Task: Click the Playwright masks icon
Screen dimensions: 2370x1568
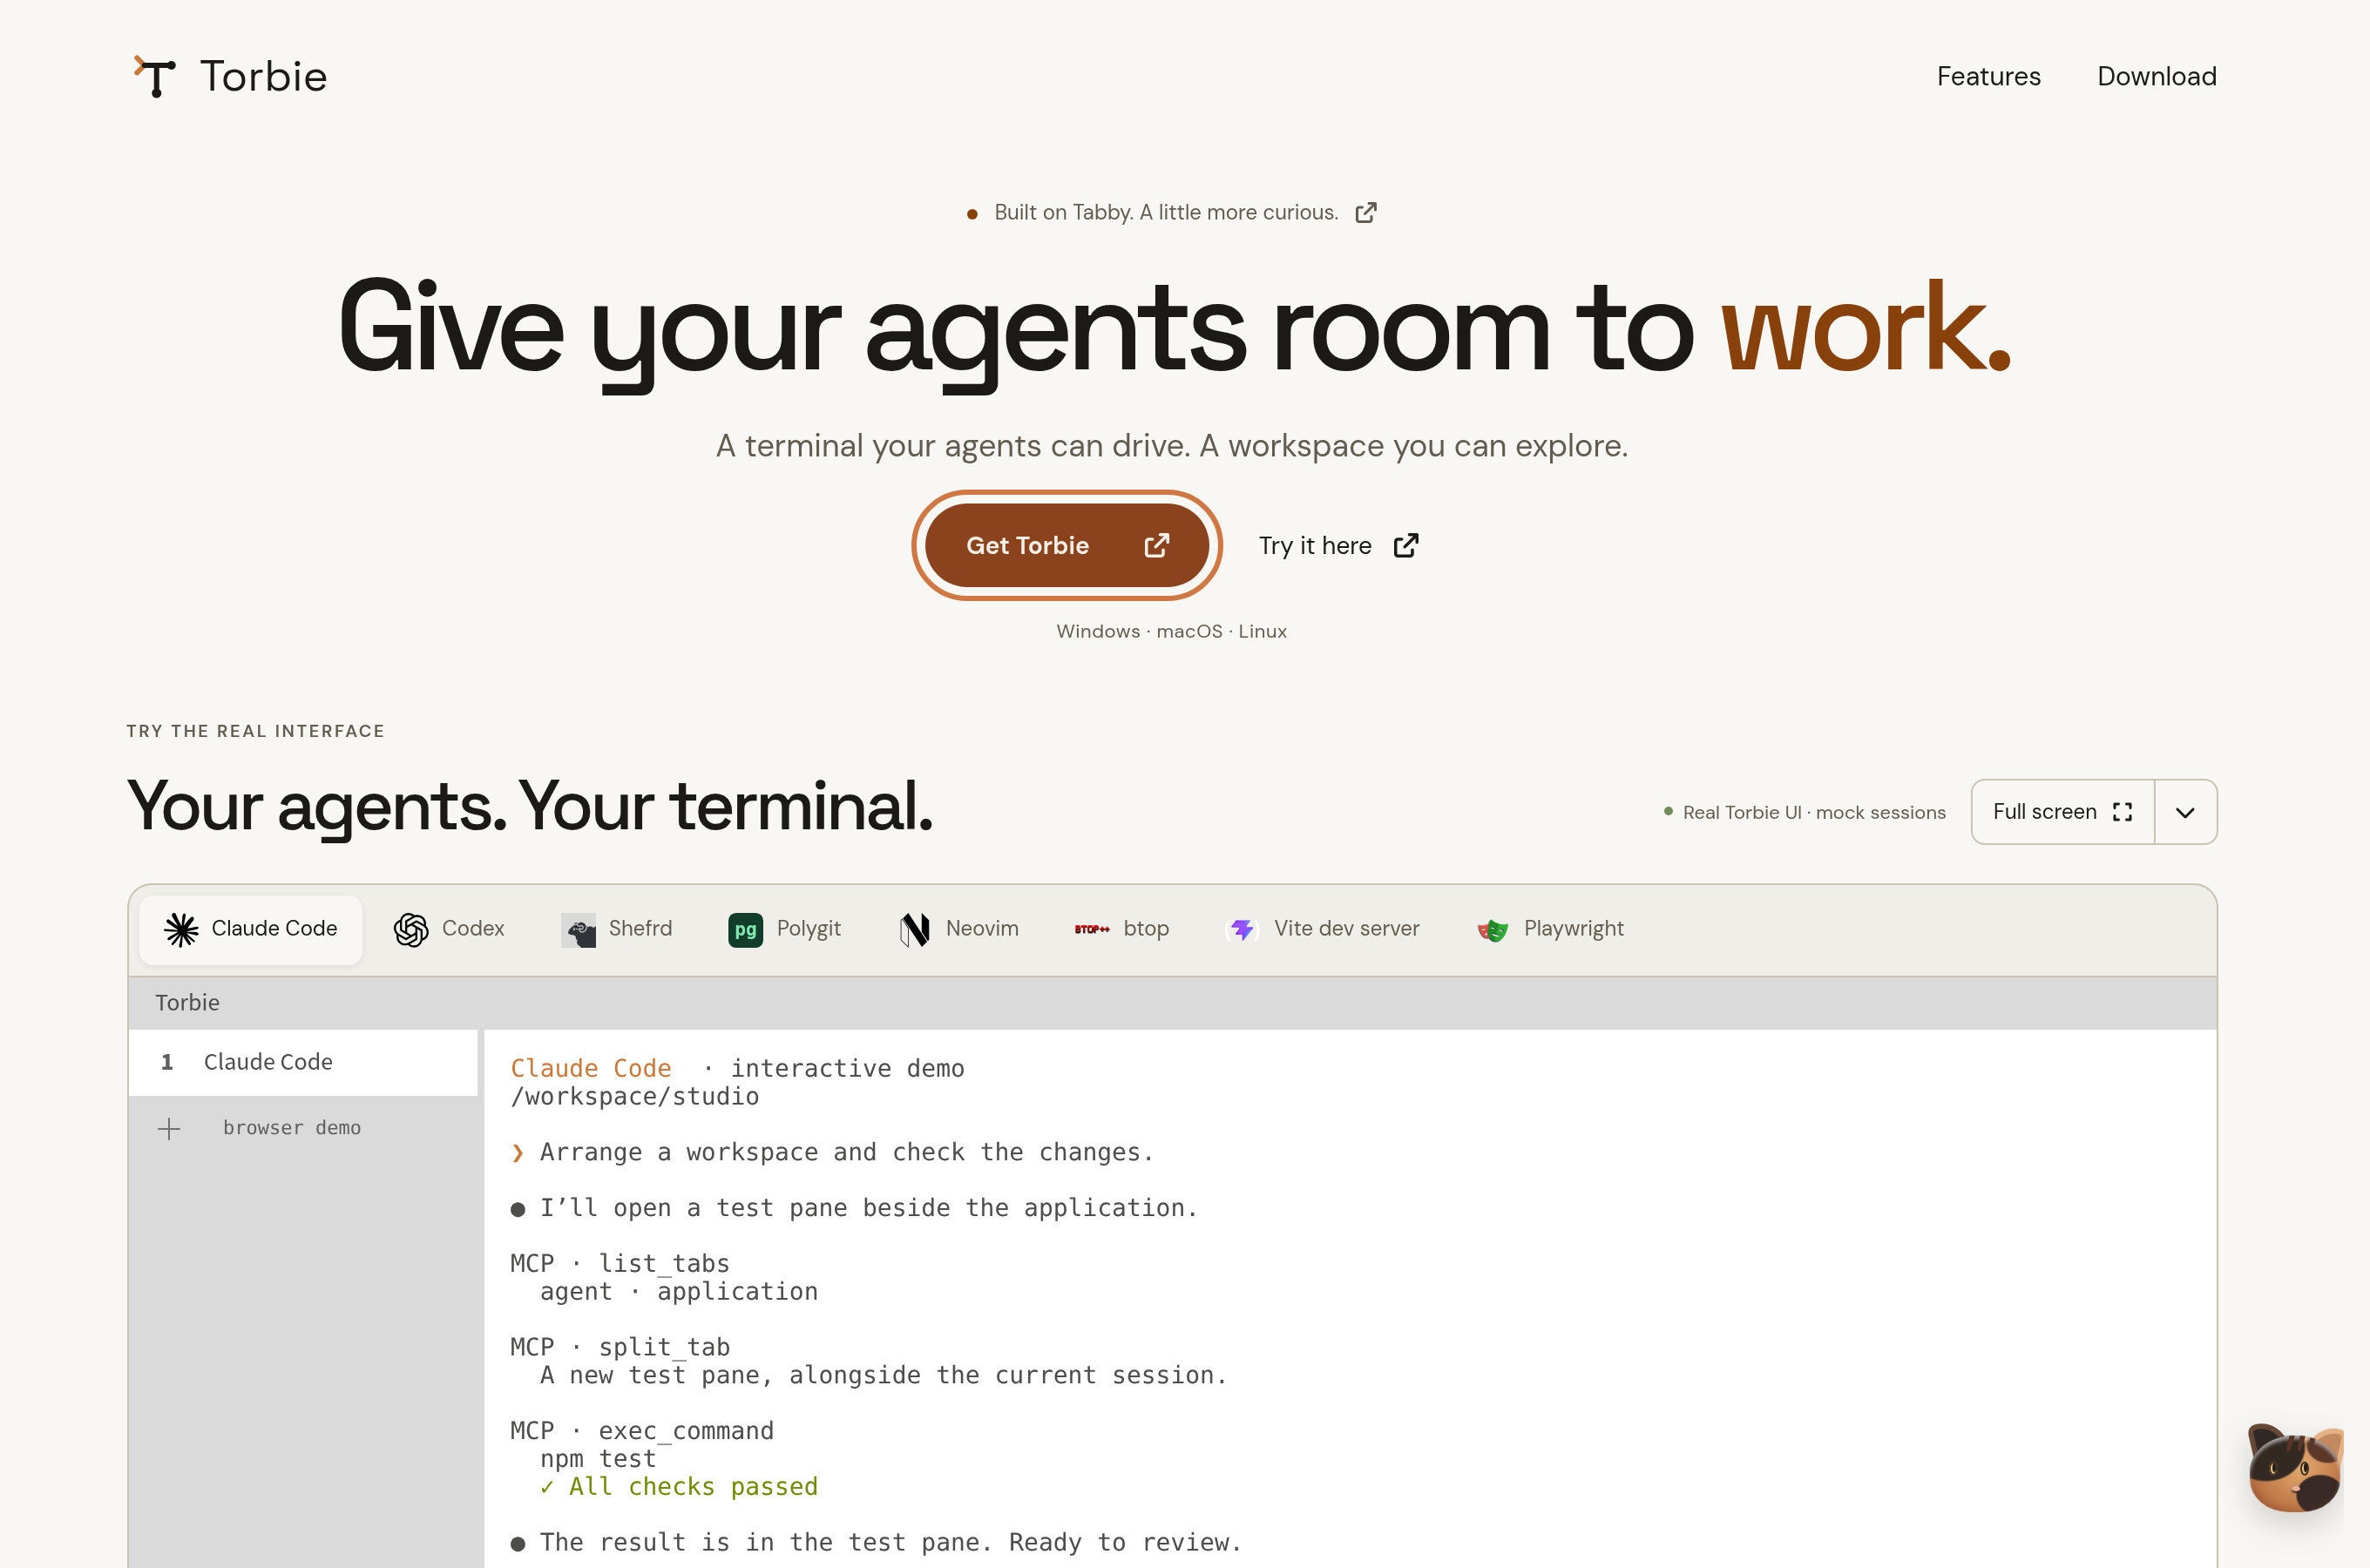Action: point(1492,930)
